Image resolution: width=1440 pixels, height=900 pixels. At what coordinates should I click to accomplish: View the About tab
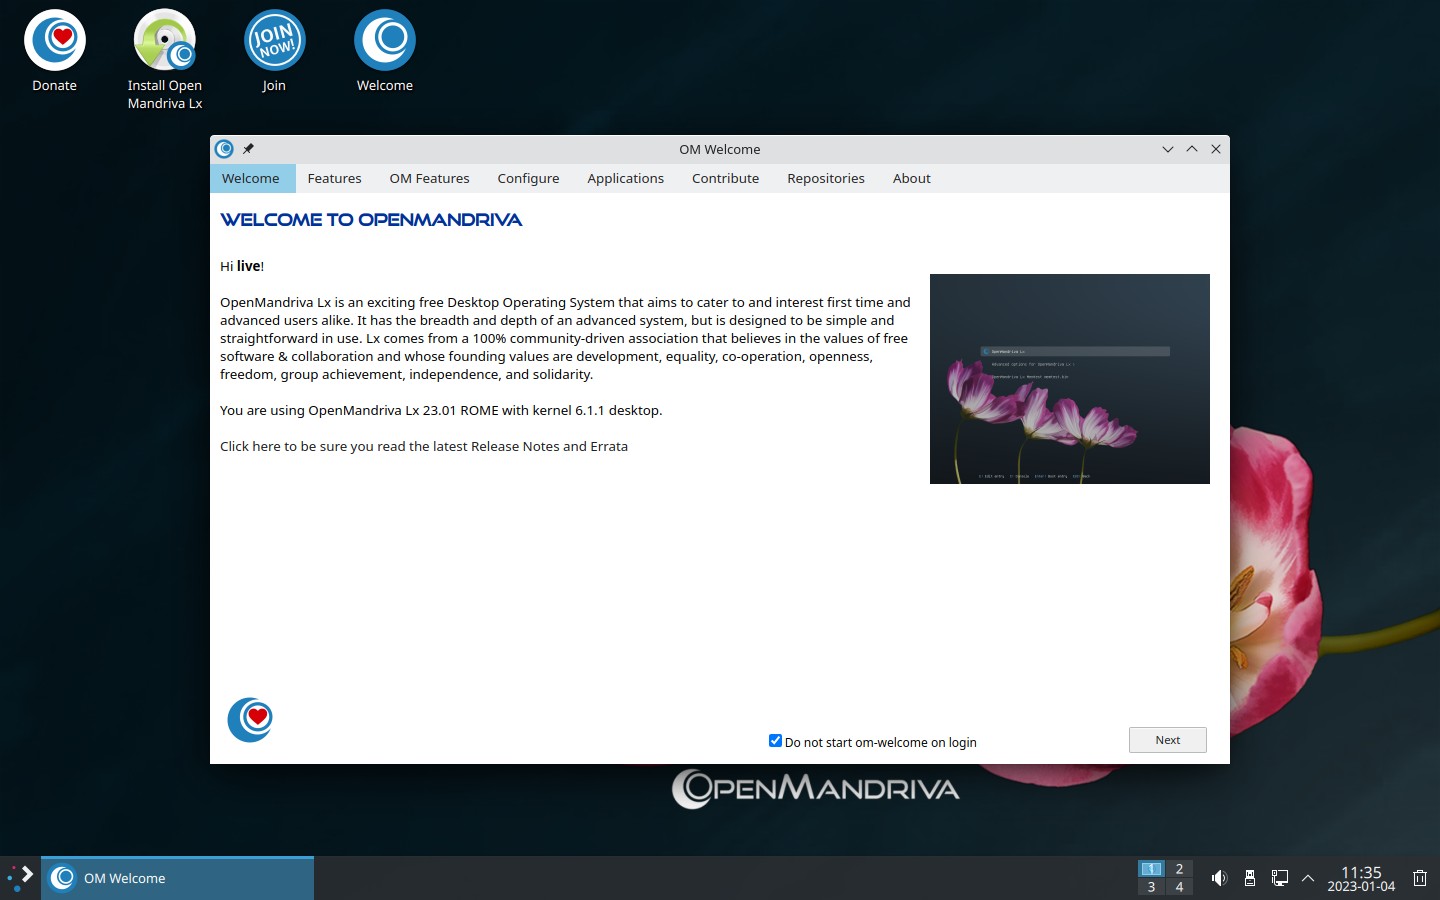(x=912, y=178)
